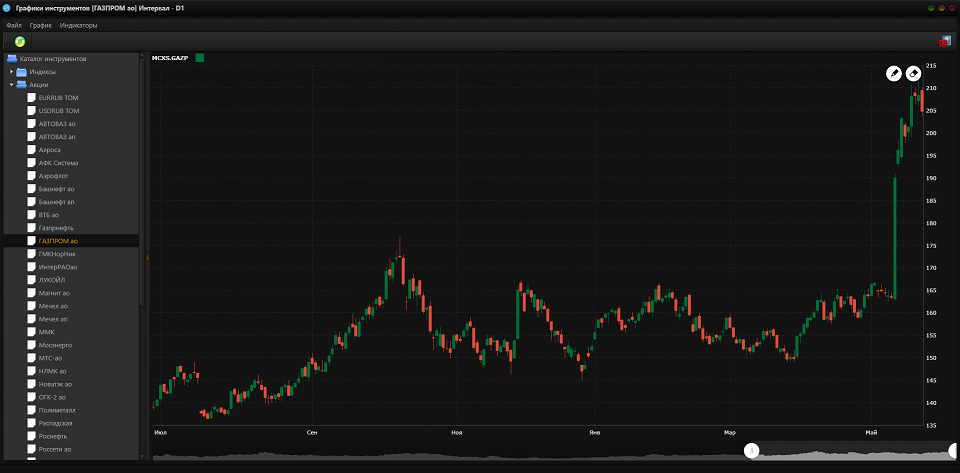Choose USDRUB TOM instrument
Image resolution: width=960 pixels, height=473 pixels.
[58, 111]
